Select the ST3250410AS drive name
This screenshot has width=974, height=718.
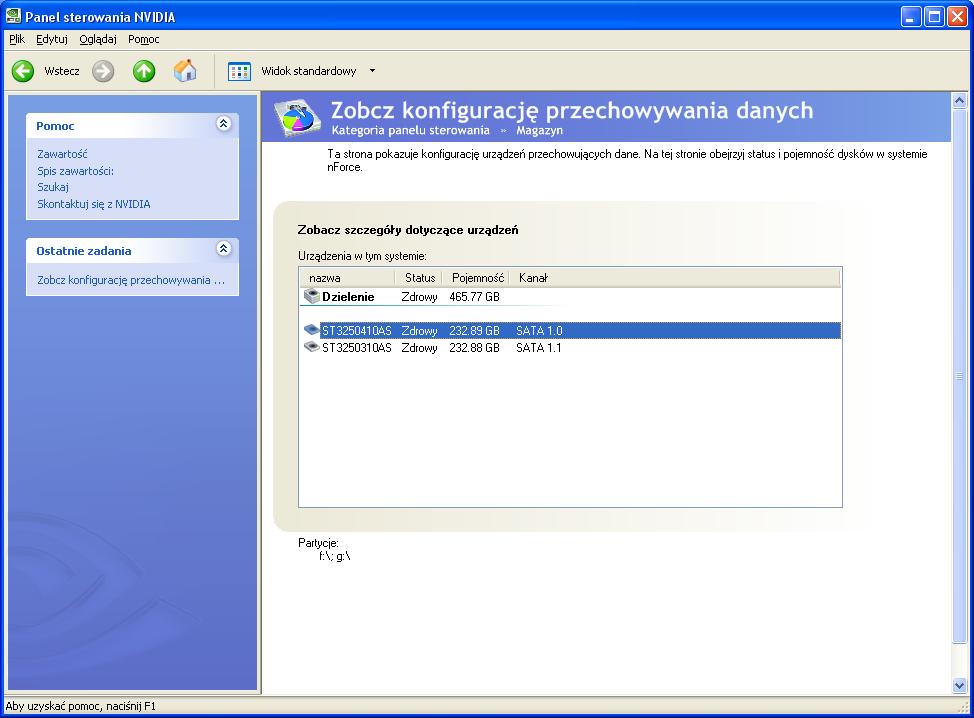357,330
